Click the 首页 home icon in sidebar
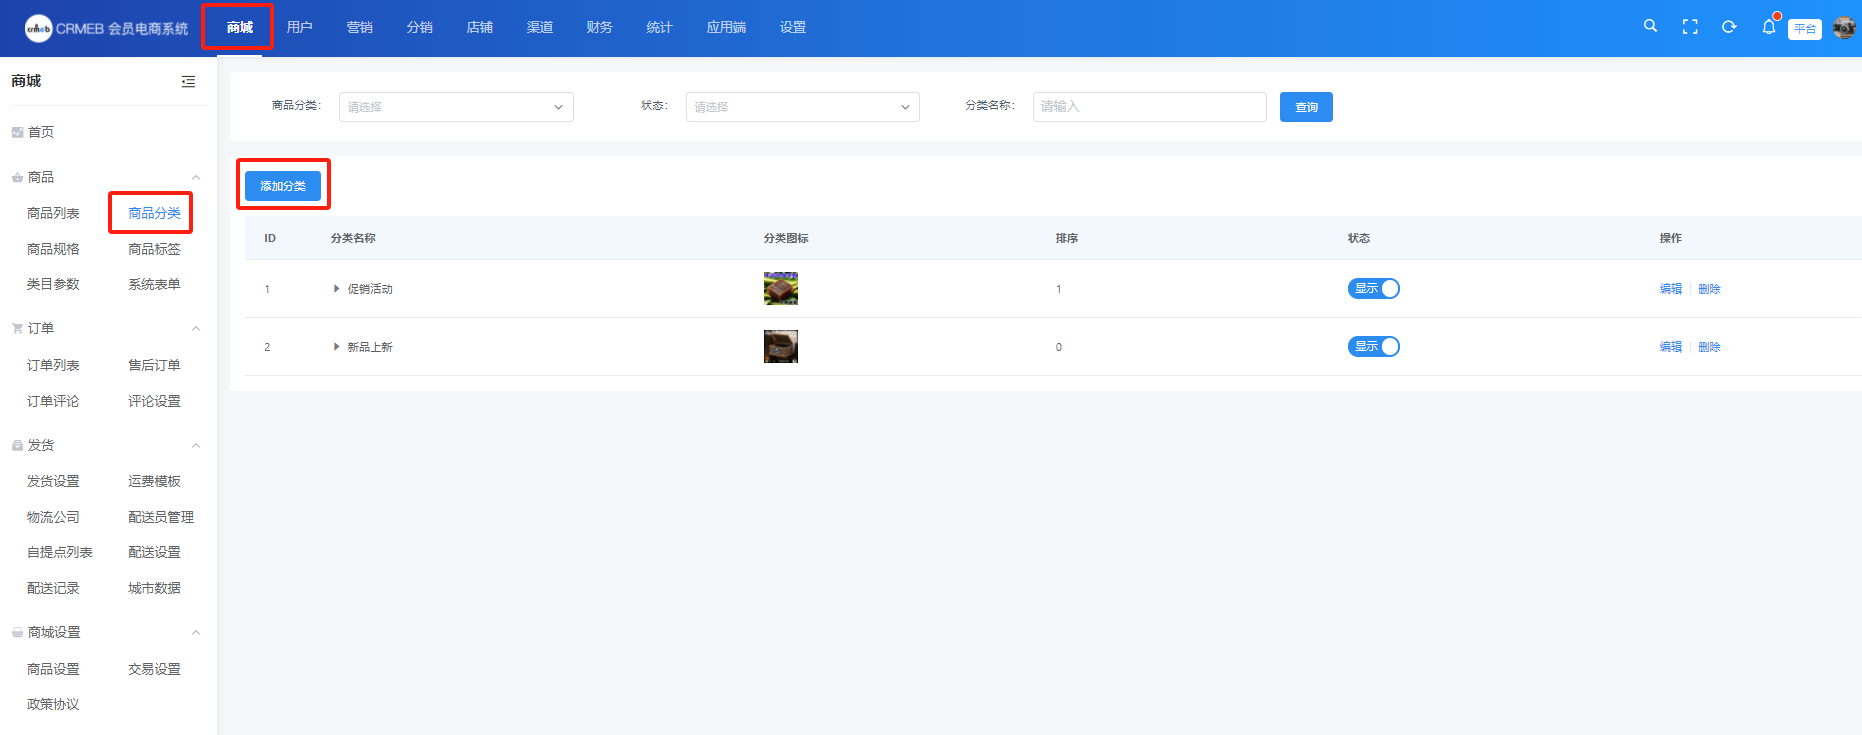This screenshot has width=1862, height=735. click(17, 132)
